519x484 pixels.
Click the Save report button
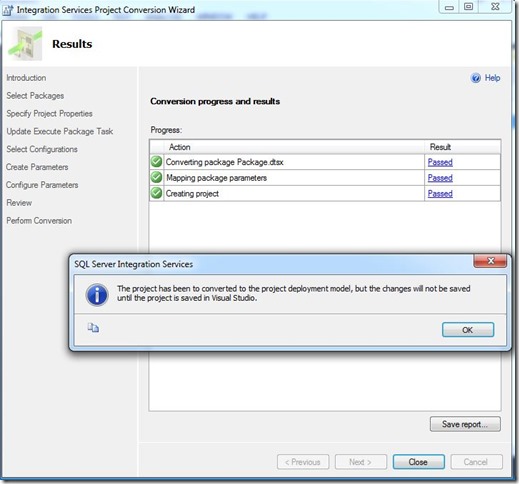pyautogui.click(x=465, y=424)
